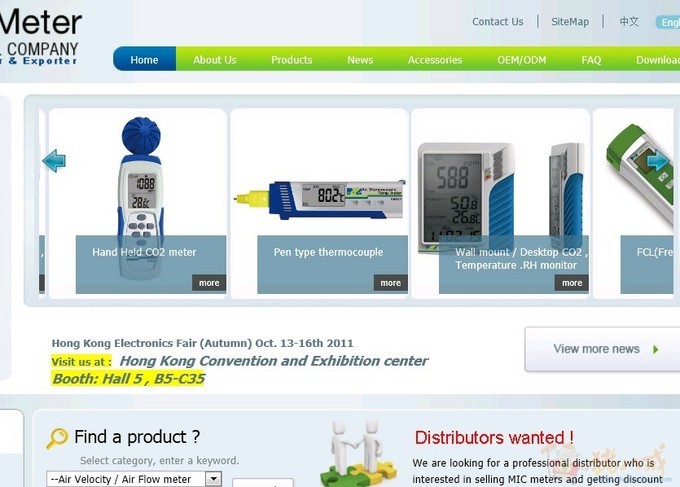The width and height of the screenshot is (680, 487).
Task: Expand the Air Velocity category dropdown arrow
Action: (x=213, y=479)
